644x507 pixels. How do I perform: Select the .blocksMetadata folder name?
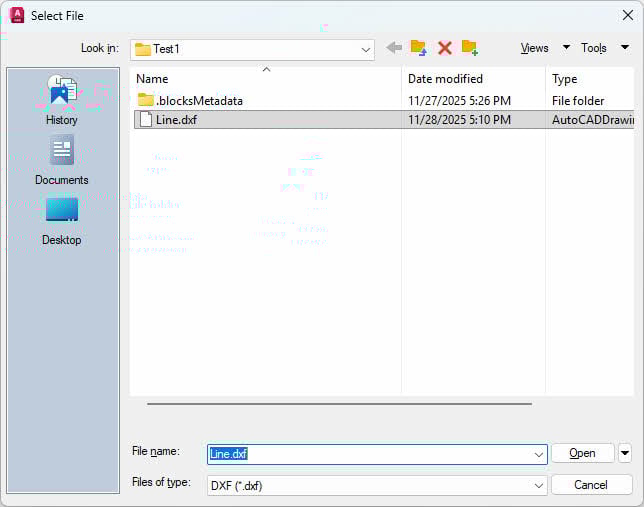pos(199,101)
